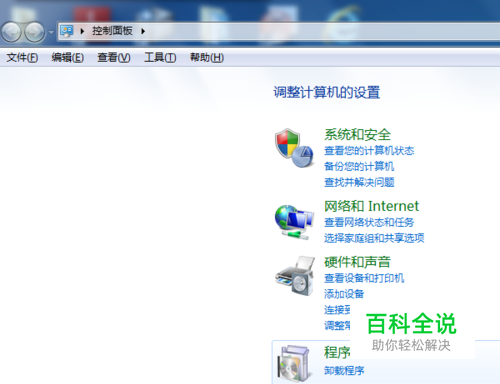Open 程序 category heading

[x=337, y=353]
